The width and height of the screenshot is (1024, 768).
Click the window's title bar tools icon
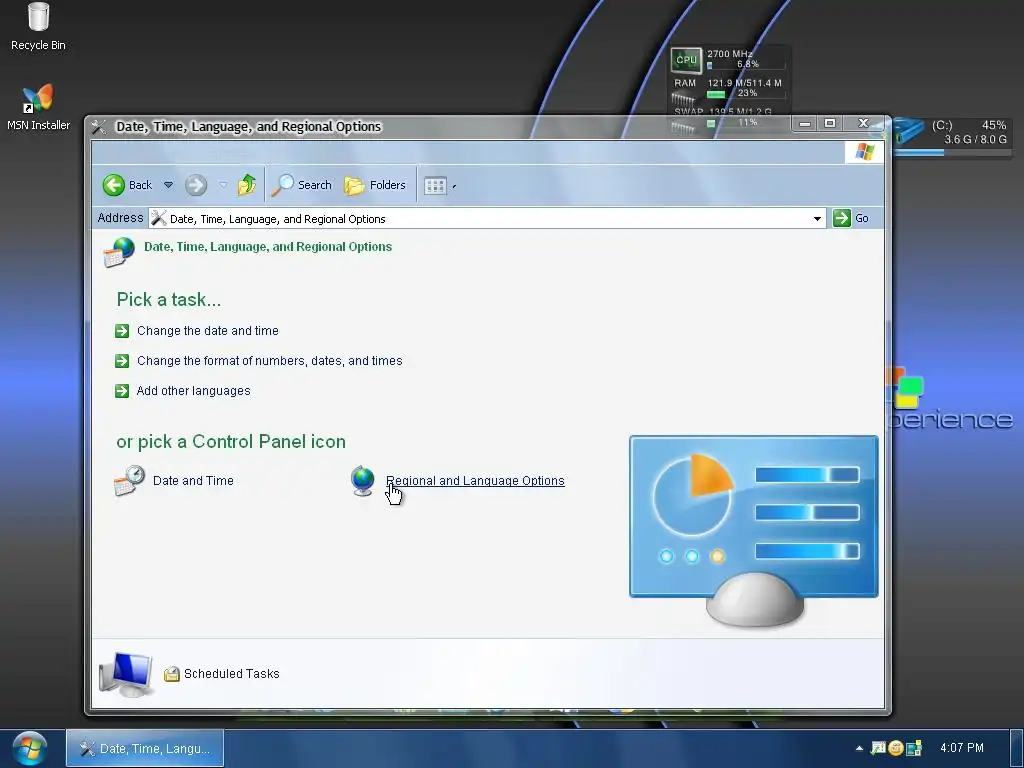99,127
